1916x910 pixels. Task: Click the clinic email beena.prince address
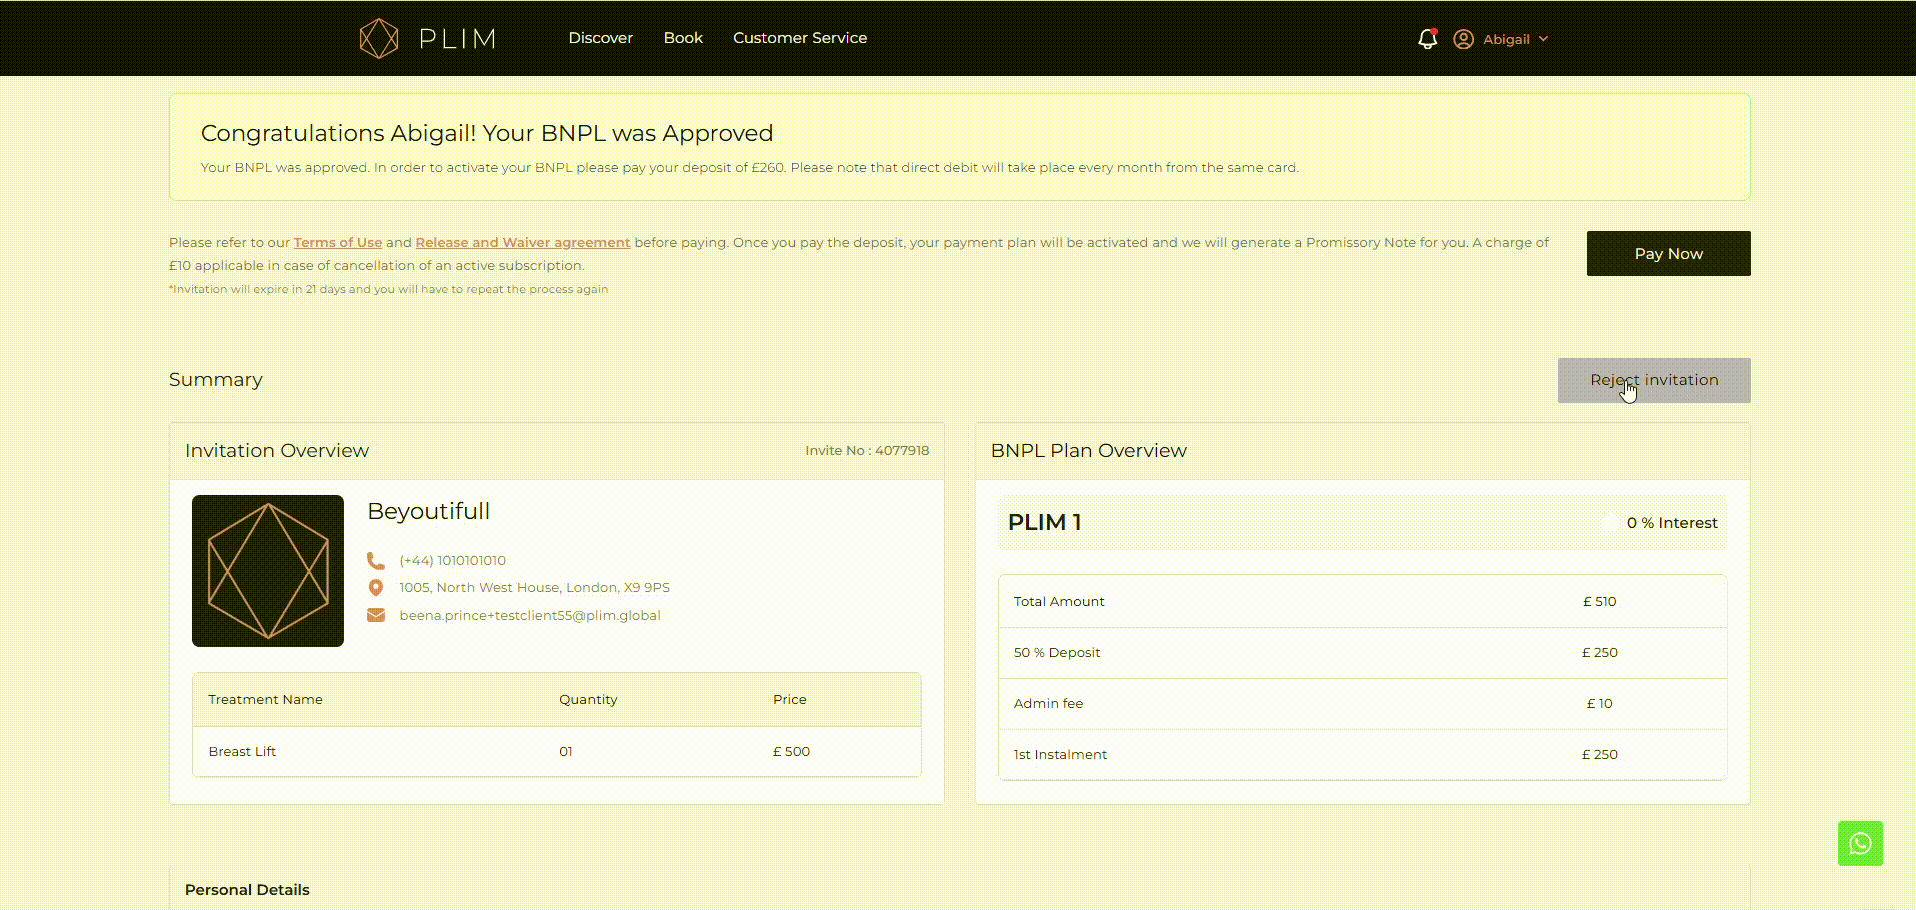pyautogui.click(x=530, y=615)
